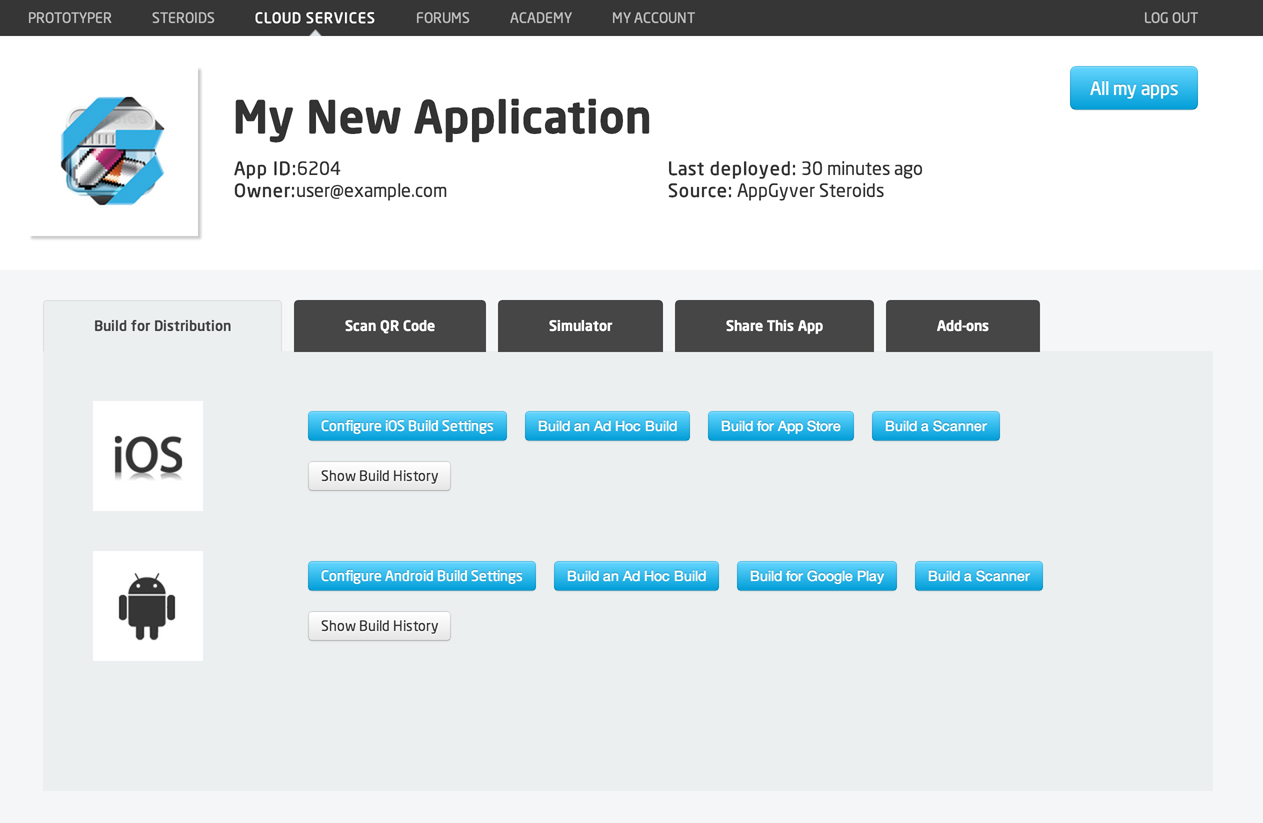Show Build History for iOS
The height and width of the screenshot is (823, 1263).
[379, 476]
